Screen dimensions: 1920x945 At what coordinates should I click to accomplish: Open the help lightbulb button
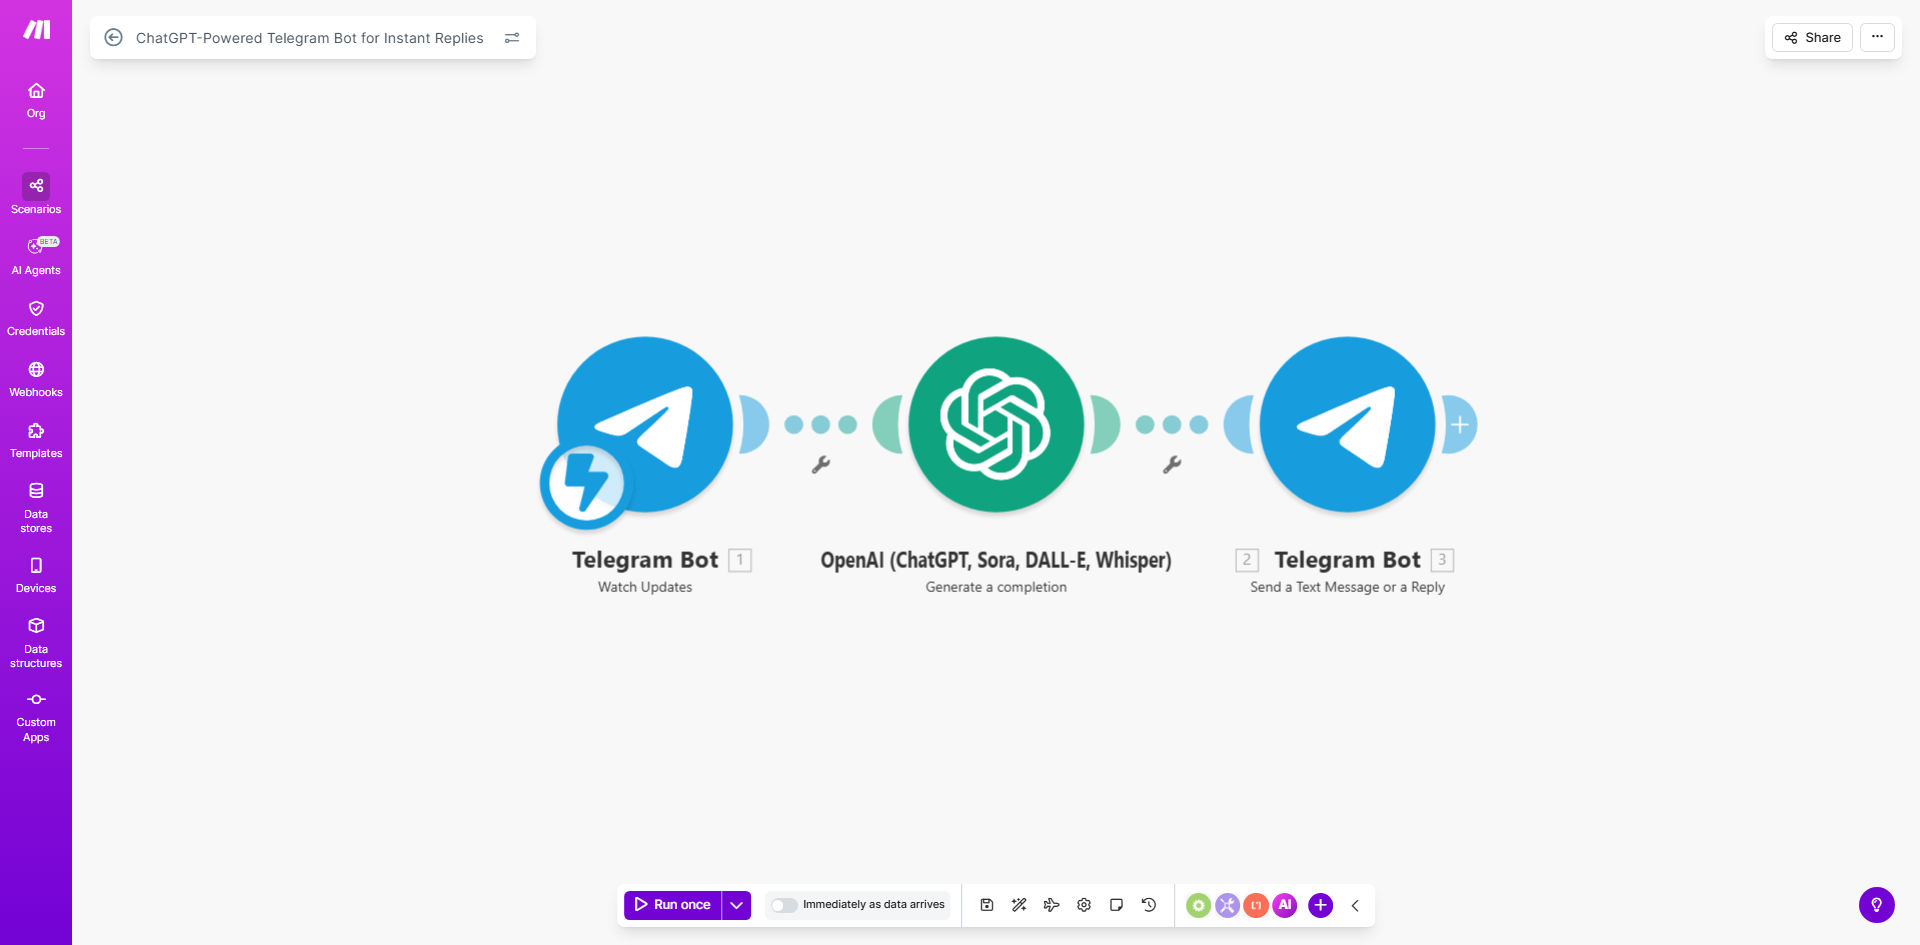pyautogui.click(x=1877, y=905)
